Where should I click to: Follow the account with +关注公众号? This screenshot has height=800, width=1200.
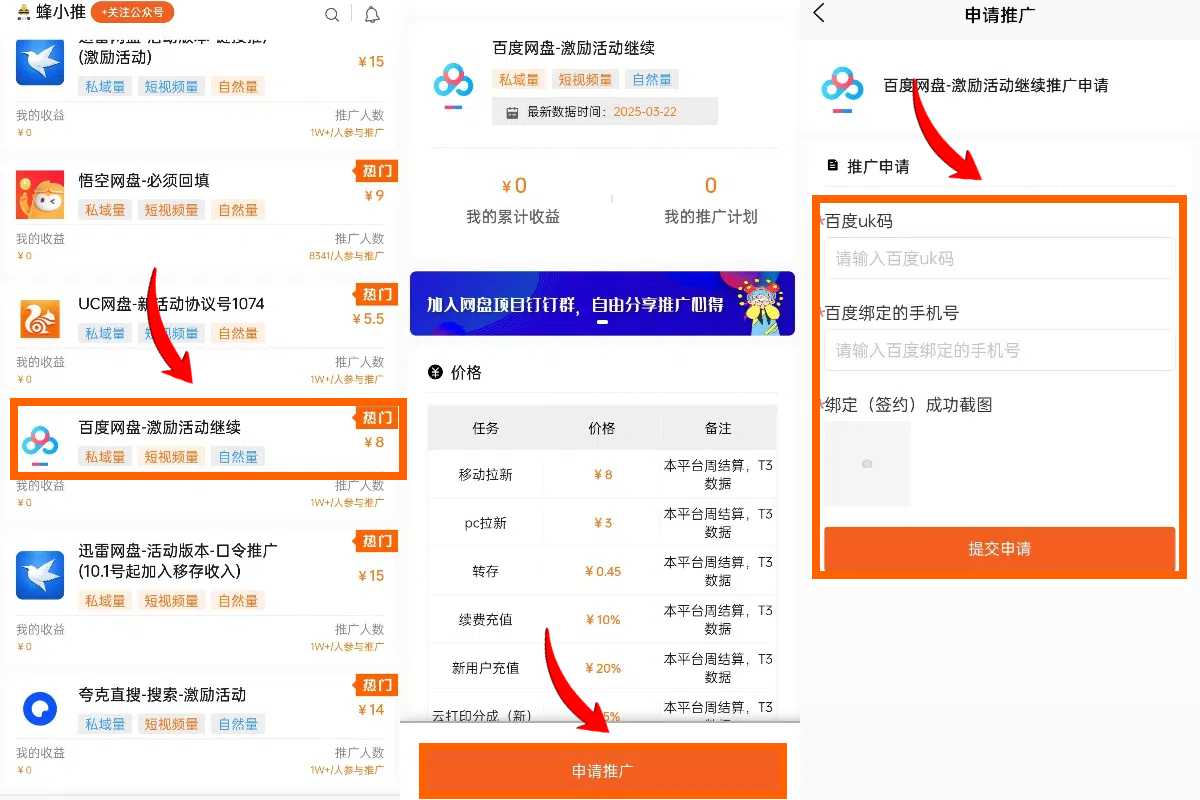(132, 13)
